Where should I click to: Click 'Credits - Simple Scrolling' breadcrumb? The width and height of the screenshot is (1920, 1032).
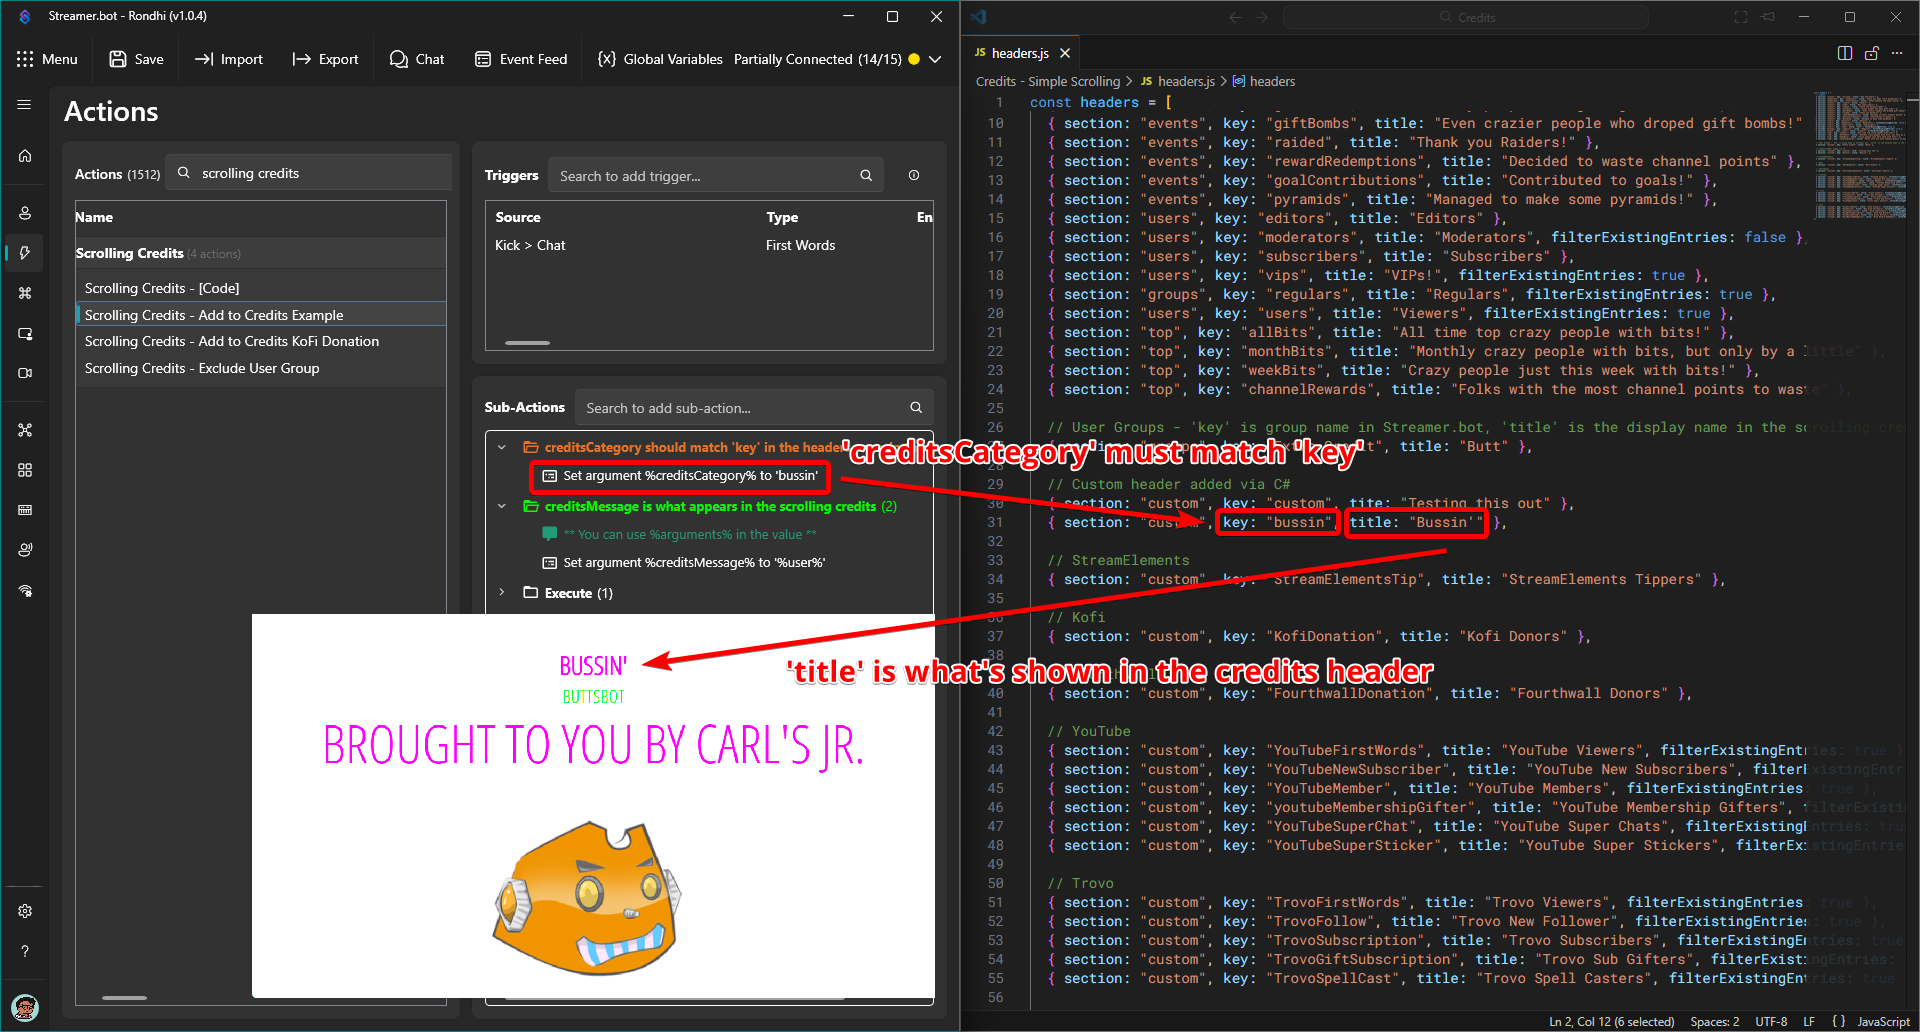[1048, 81]
